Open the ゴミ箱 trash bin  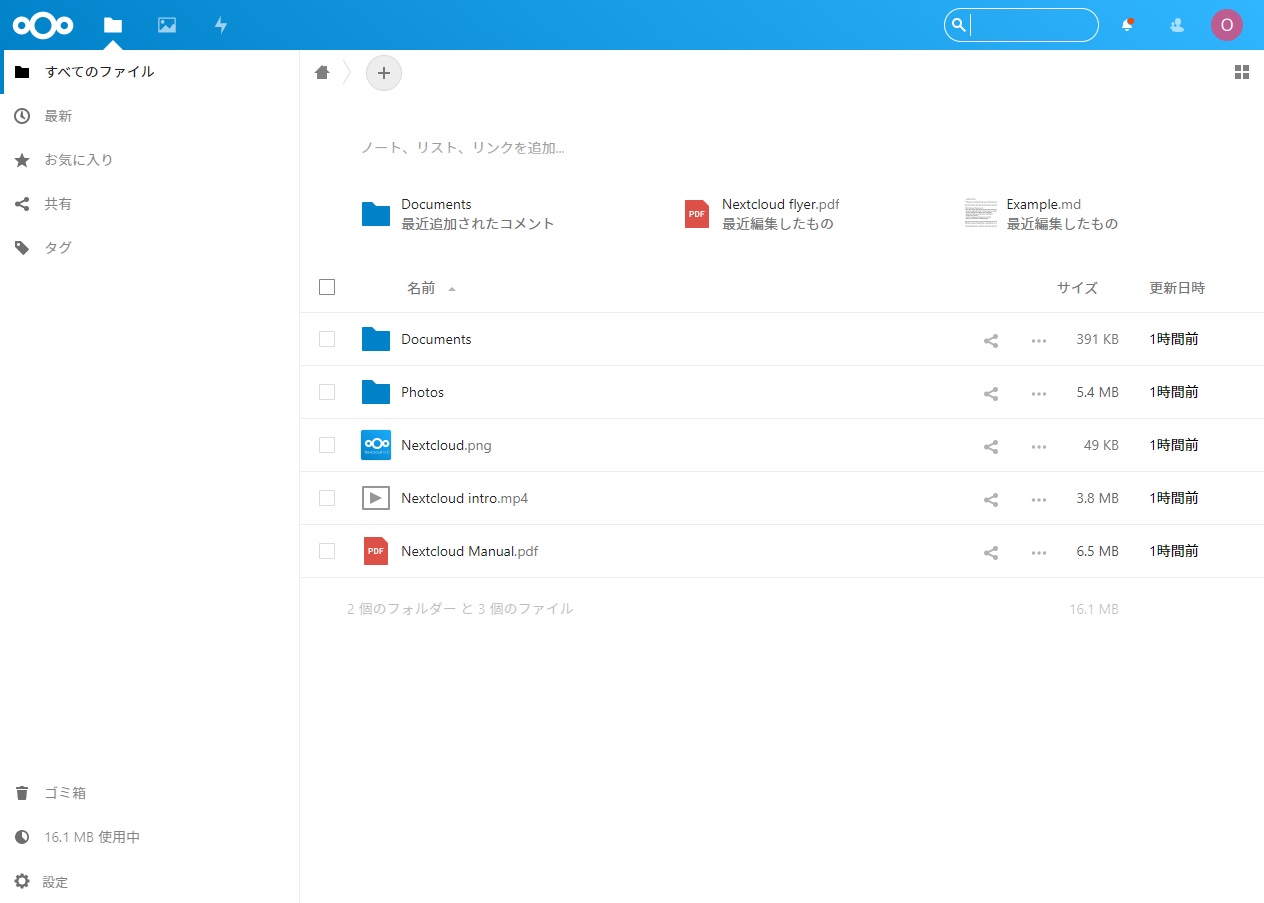pos(150,793)
